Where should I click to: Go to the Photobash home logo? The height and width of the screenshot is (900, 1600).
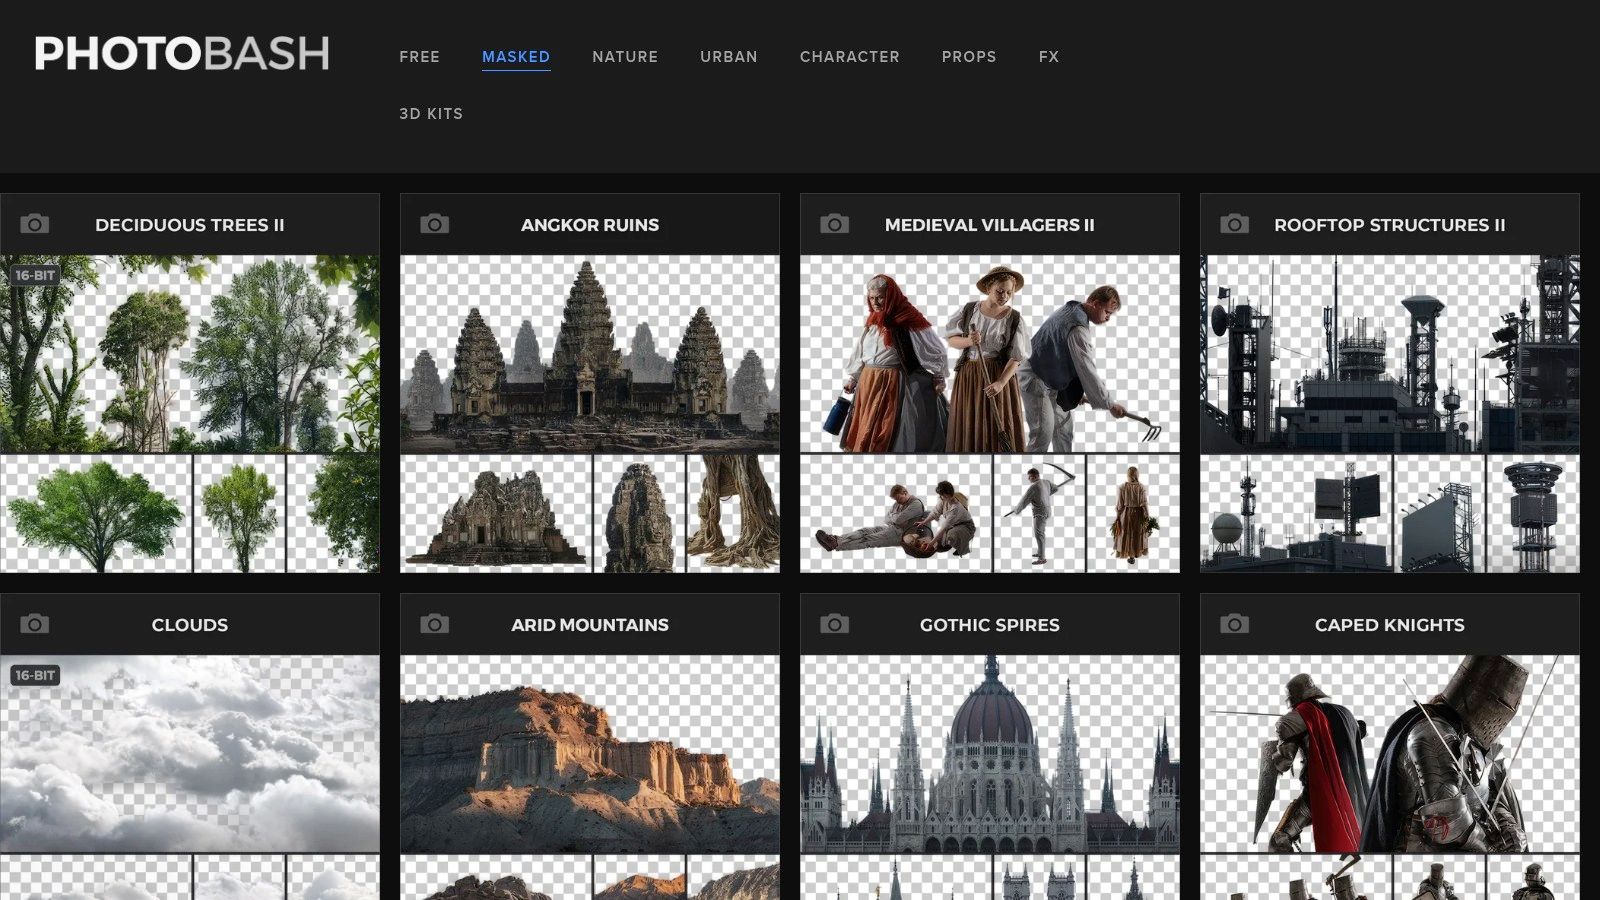point(182,54)
